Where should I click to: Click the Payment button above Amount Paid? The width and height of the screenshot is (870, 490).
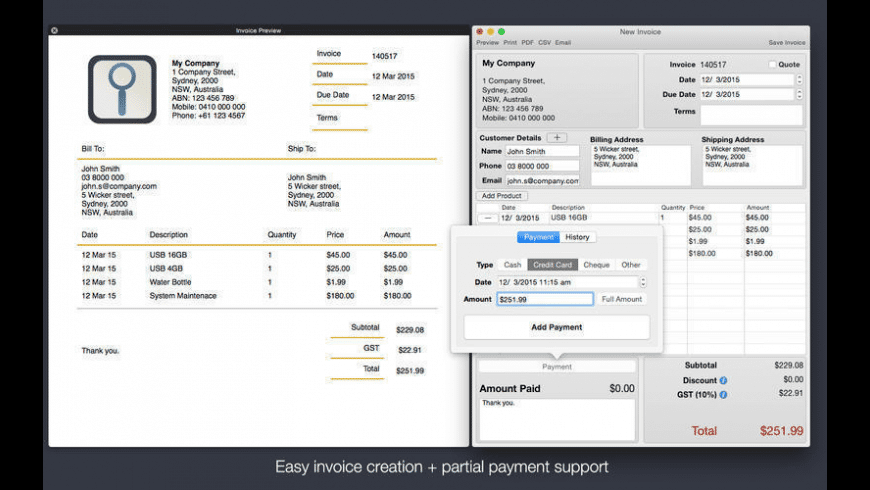pos(557,367)
